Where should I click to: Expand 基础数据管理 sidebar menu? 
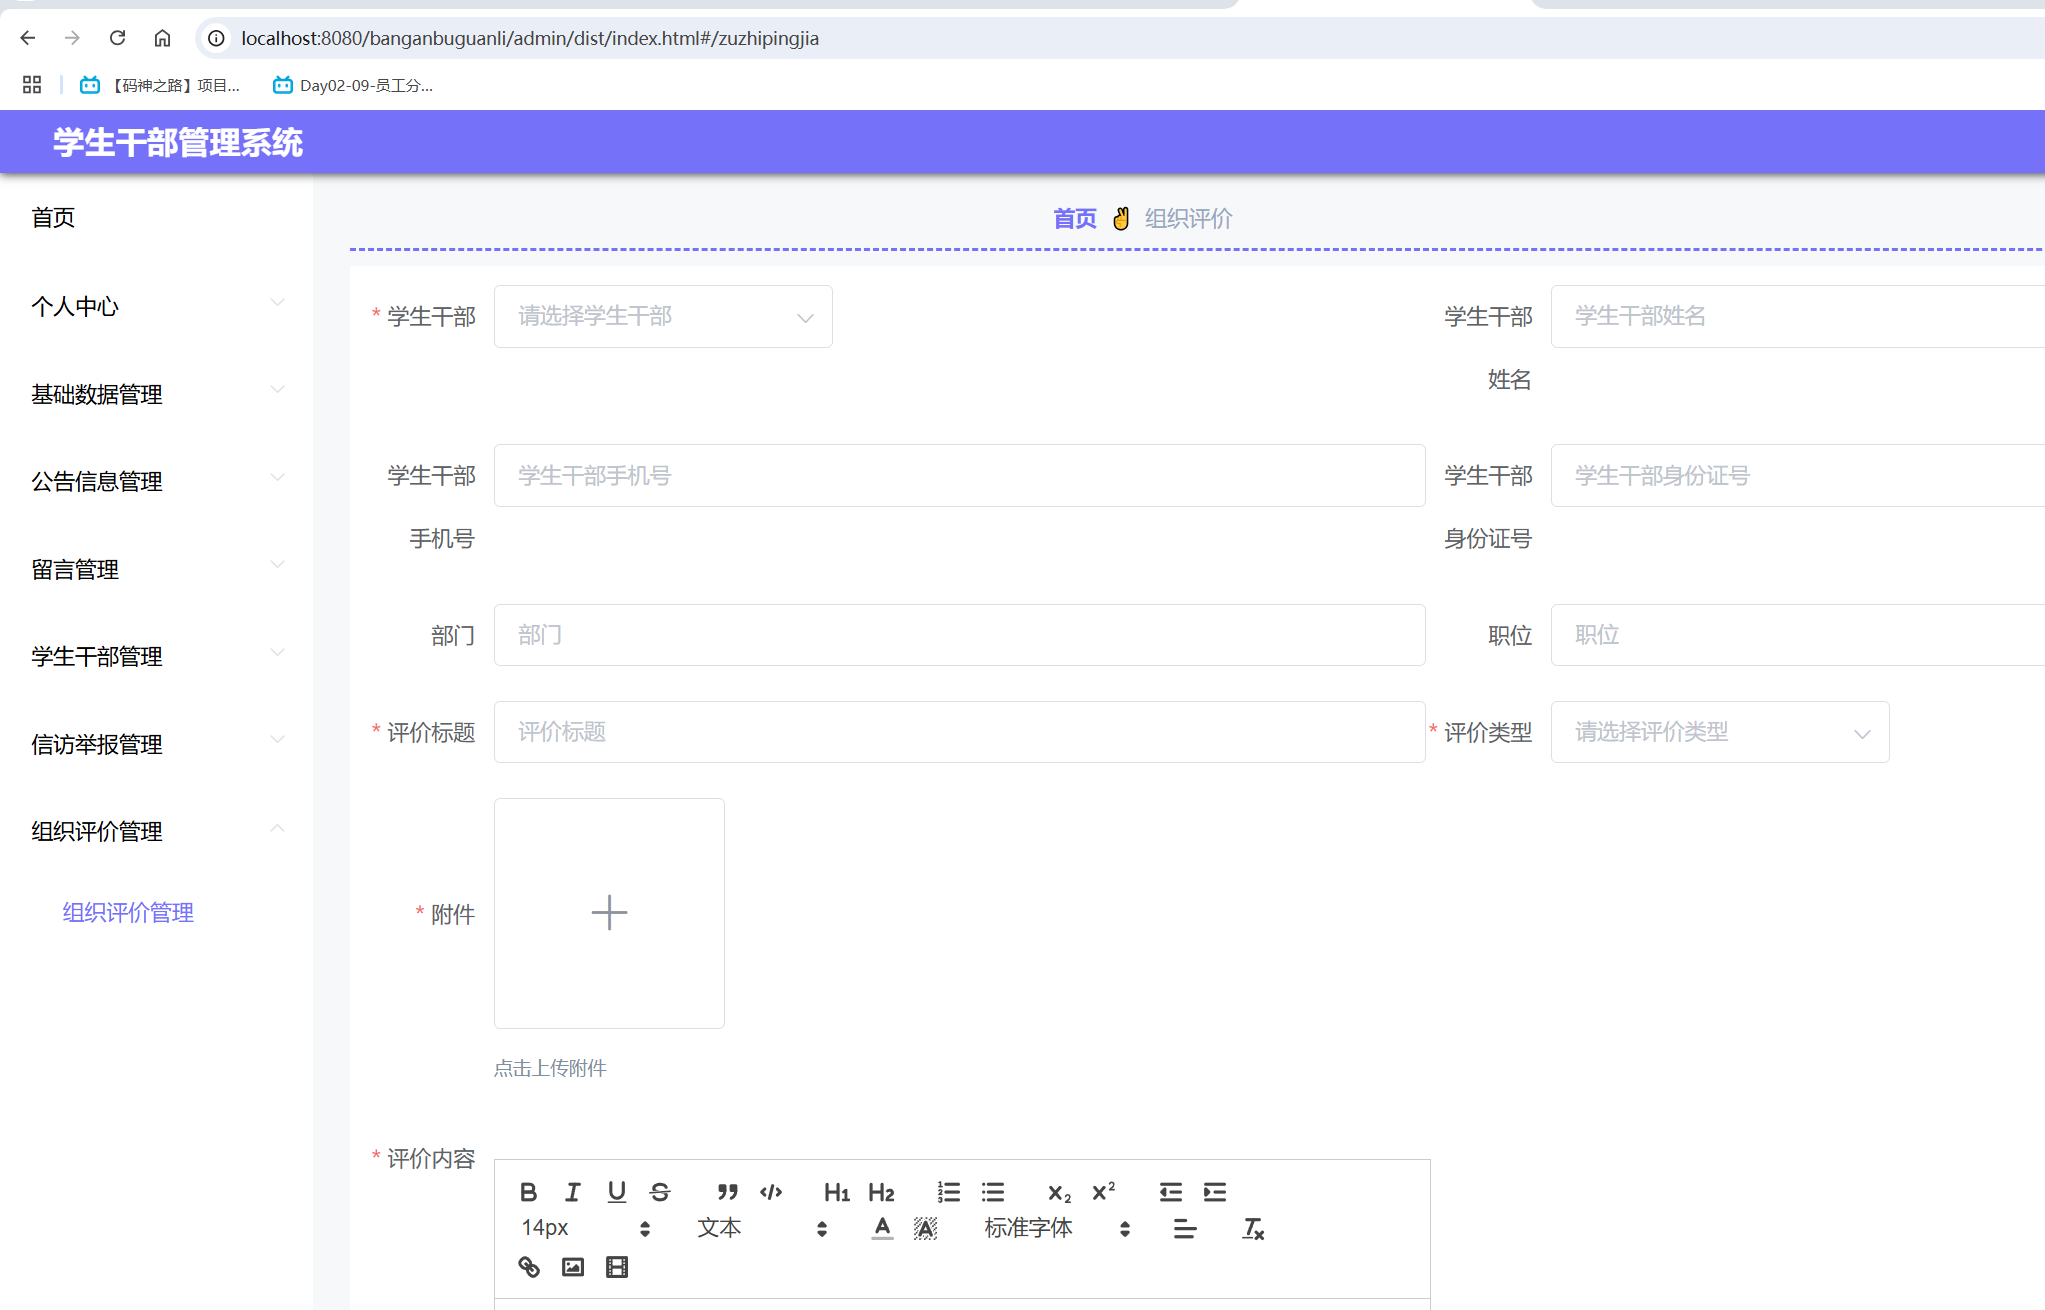157,394
